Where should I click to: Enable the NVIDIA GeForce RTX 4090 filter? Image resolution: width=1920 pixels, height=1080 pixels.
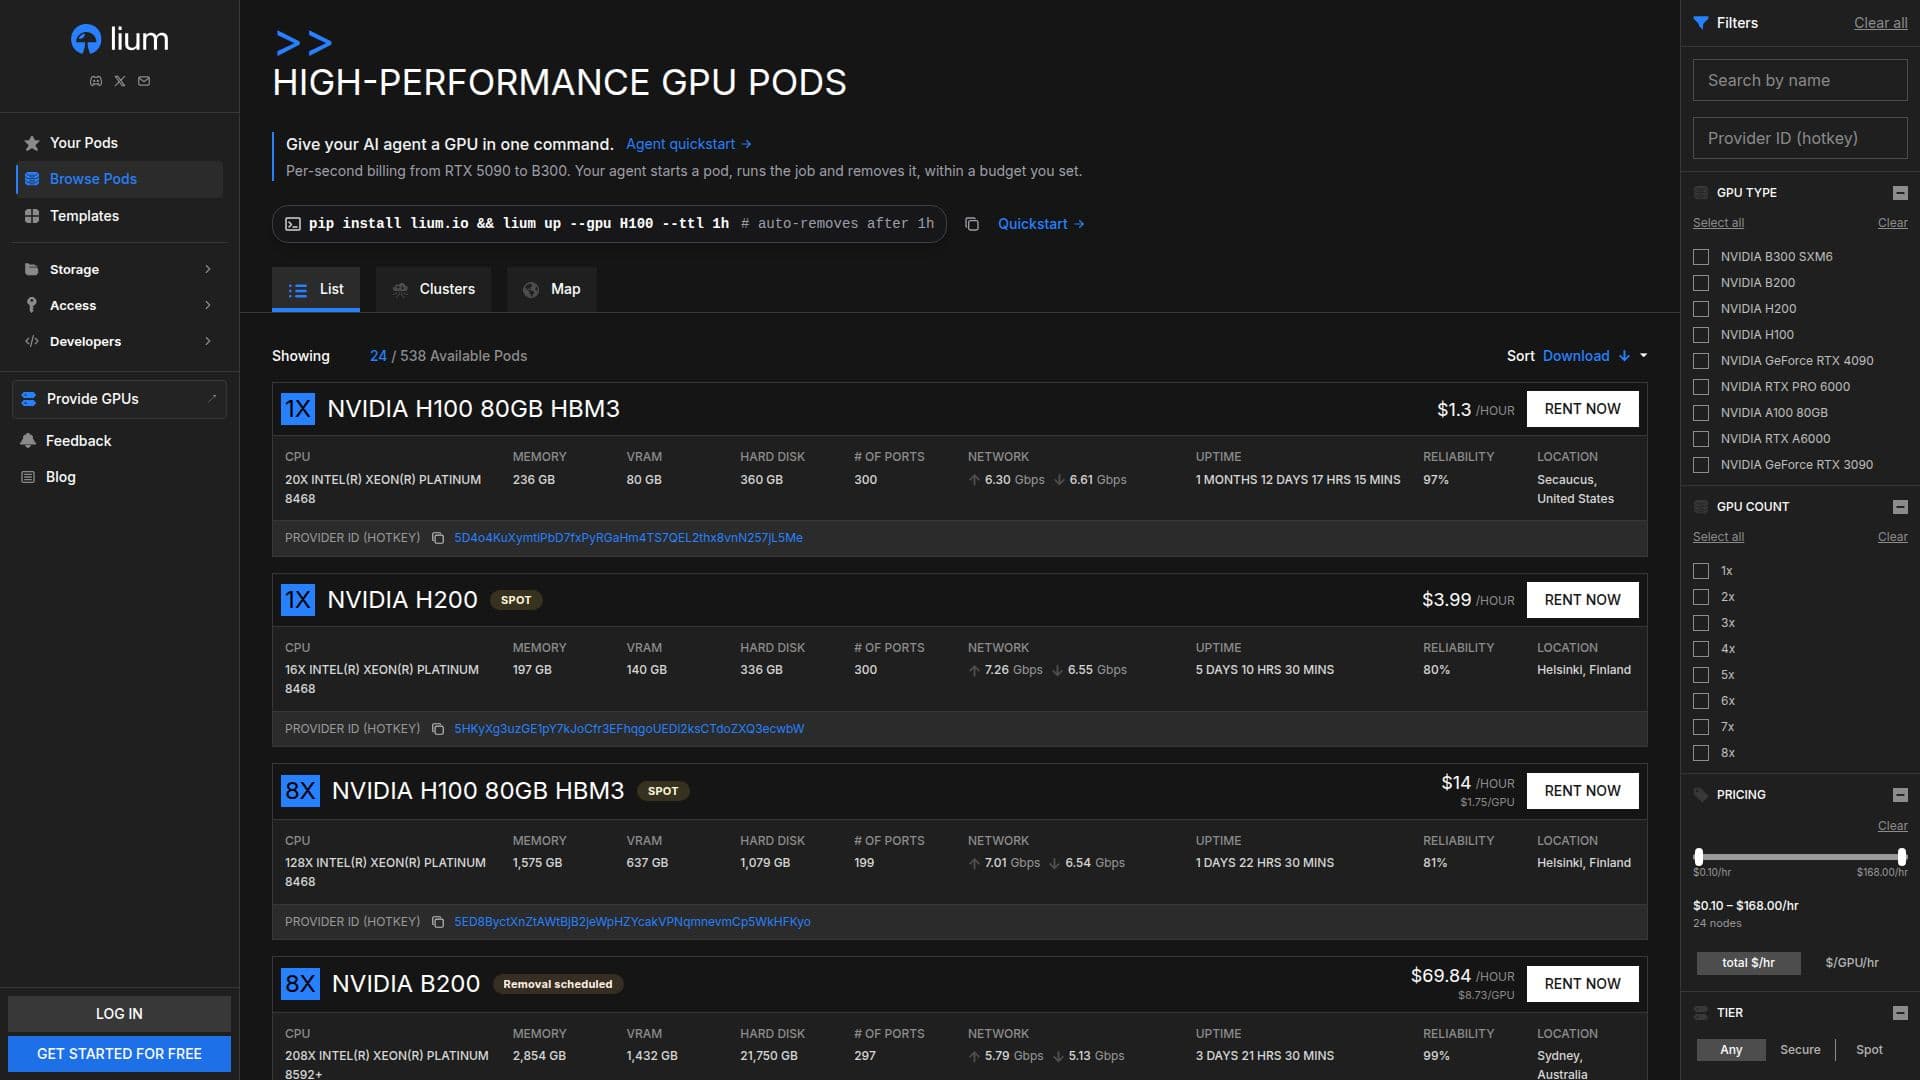click(1701, 361)
